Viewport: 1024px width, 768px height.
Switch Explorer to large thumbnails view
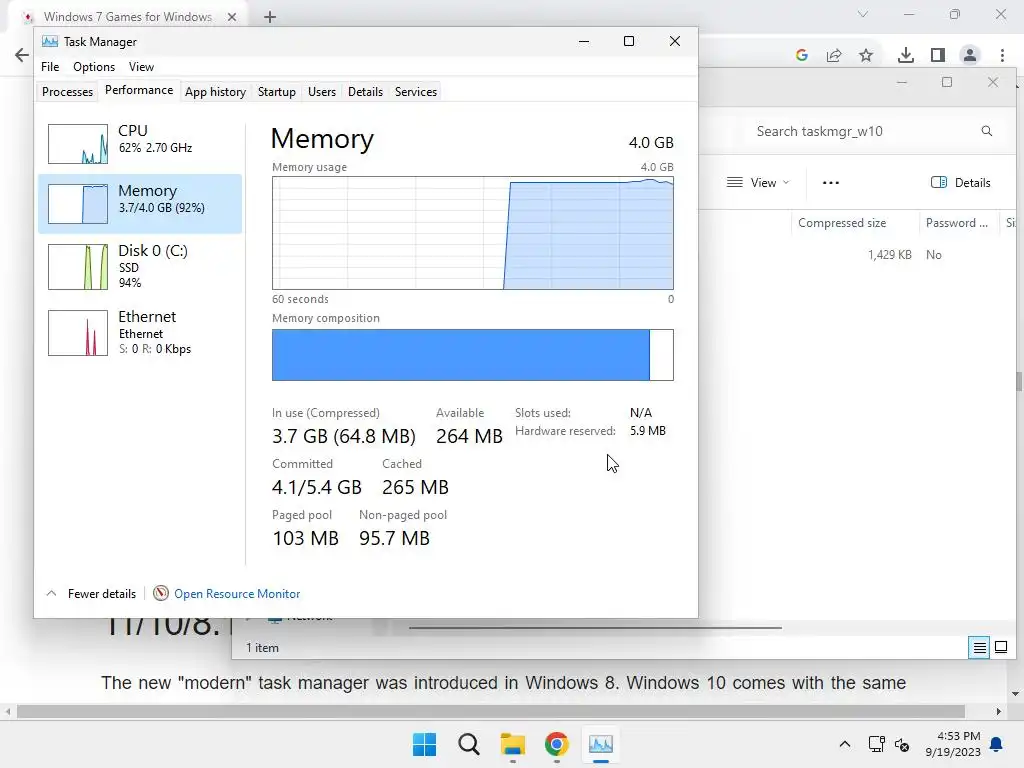(x=1001, y=648)
